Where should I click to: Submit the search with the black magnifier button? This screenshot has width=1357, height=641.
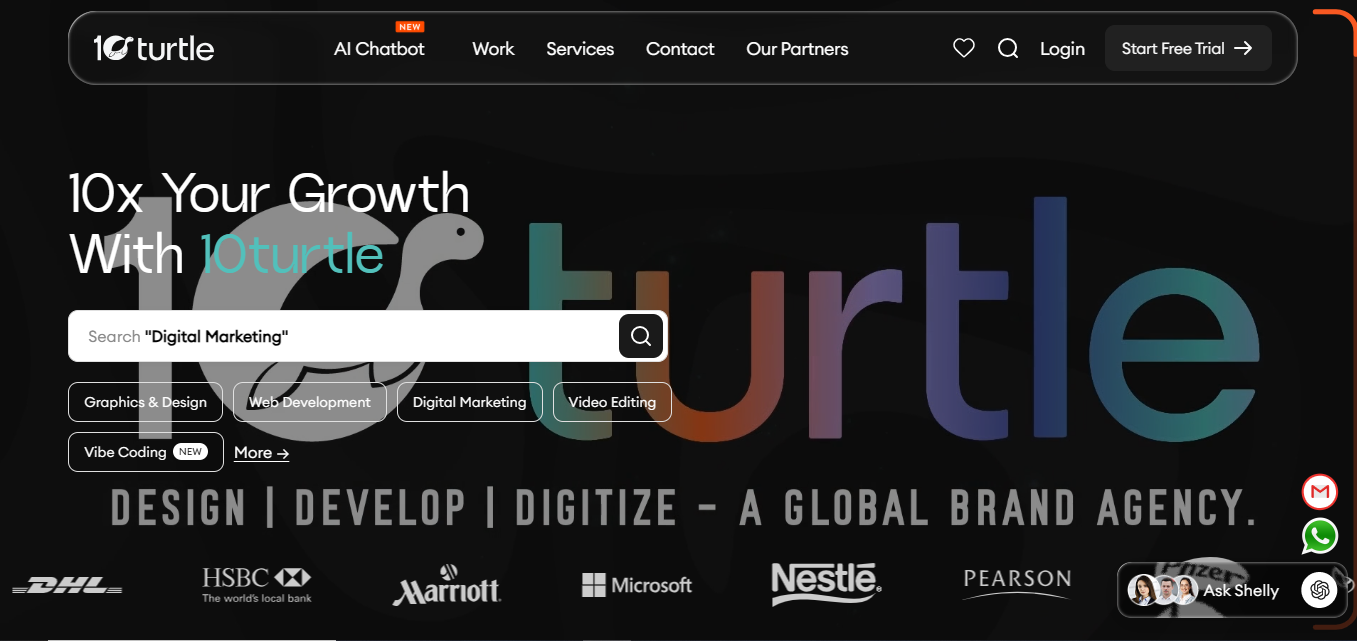(641, 336)
